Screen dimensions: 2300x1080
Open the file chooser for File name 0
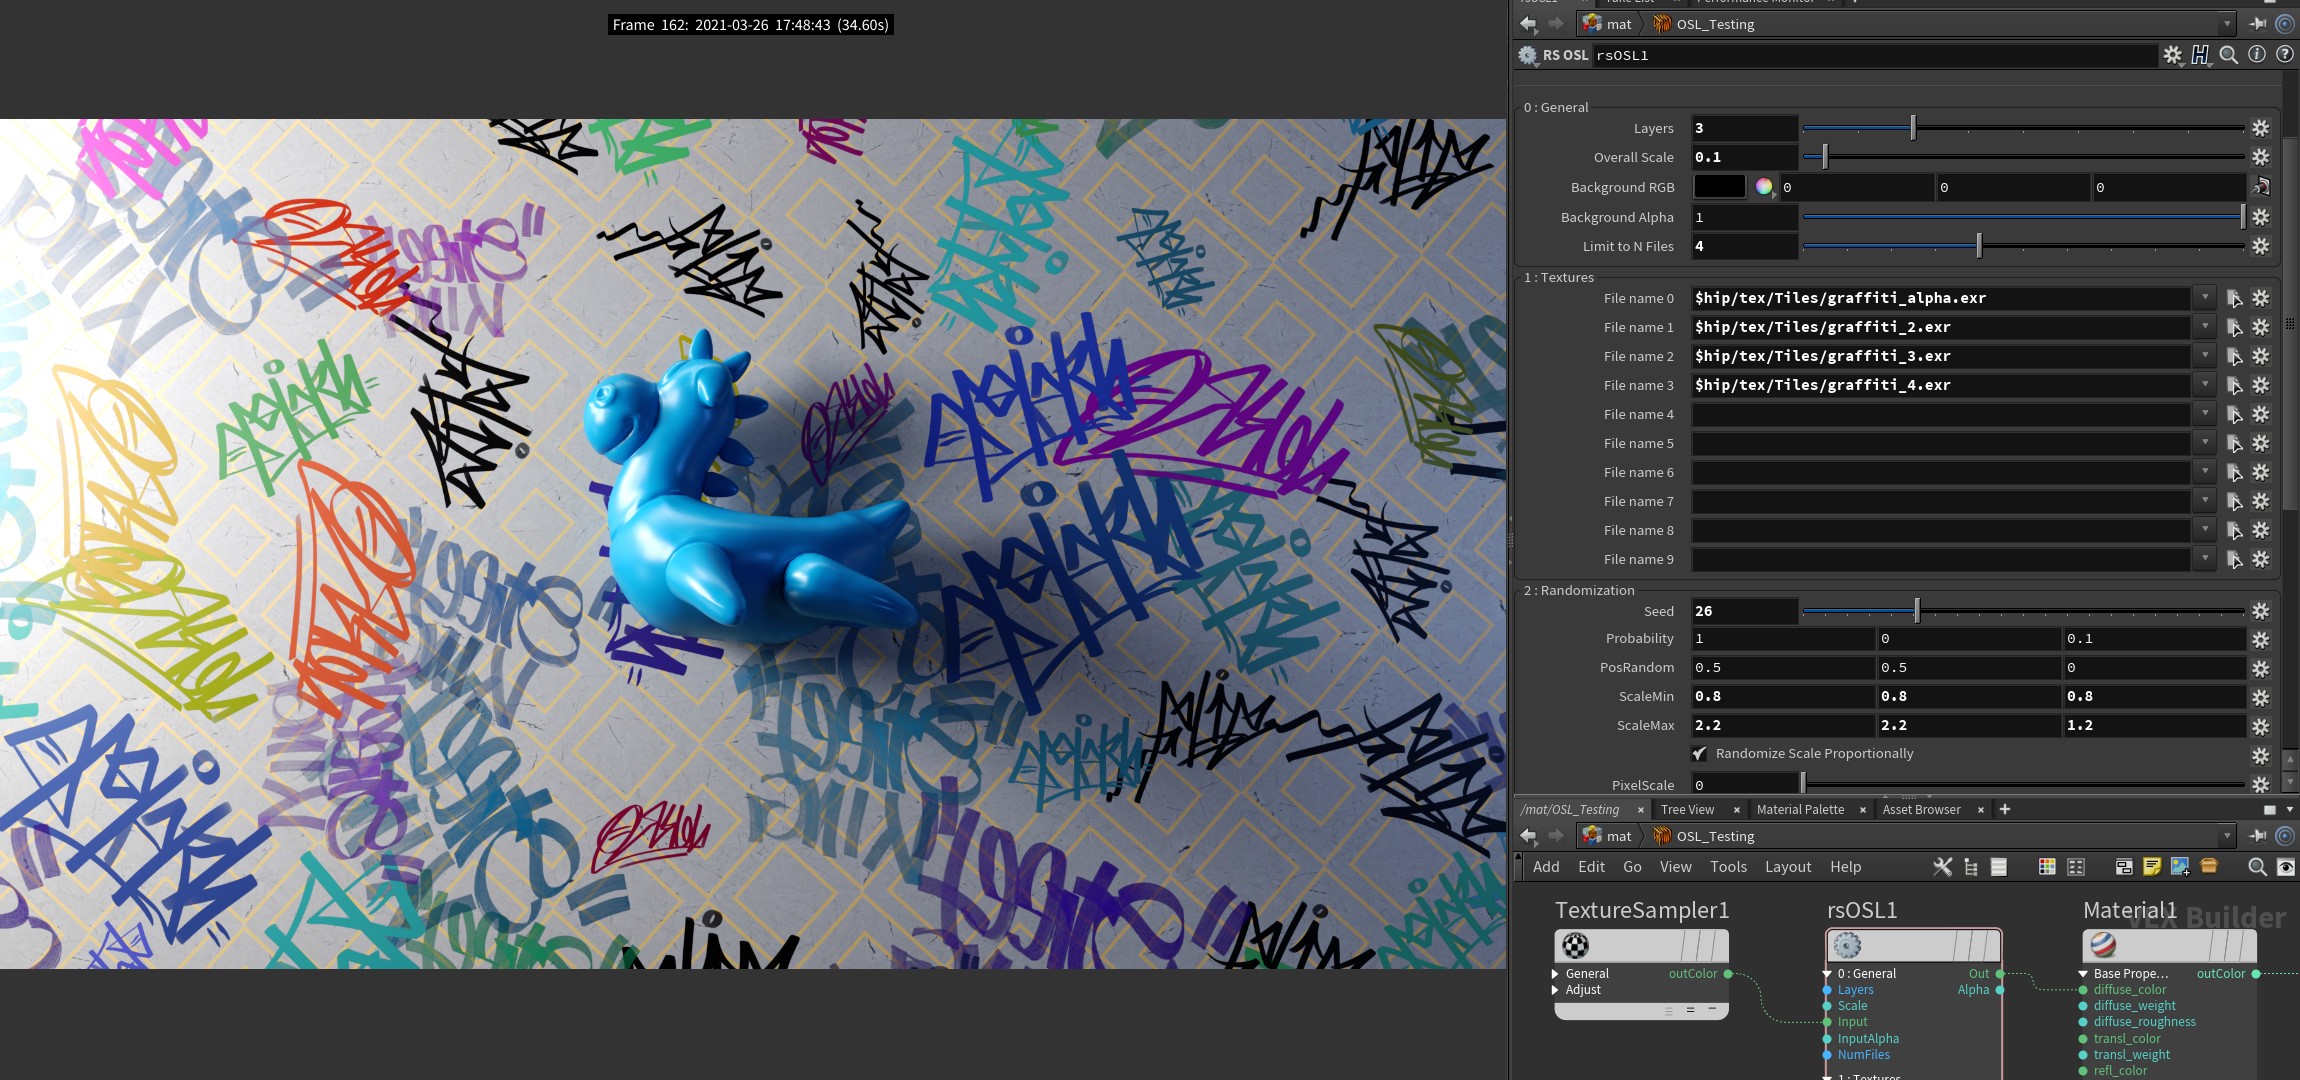click(x=2234, y=298)
